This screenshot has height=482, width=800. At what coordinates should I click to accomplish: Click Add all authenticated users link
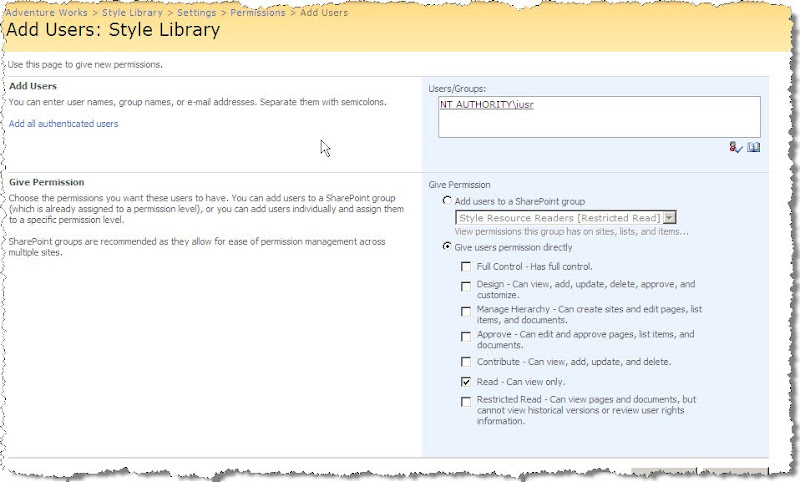click(63, 124)
